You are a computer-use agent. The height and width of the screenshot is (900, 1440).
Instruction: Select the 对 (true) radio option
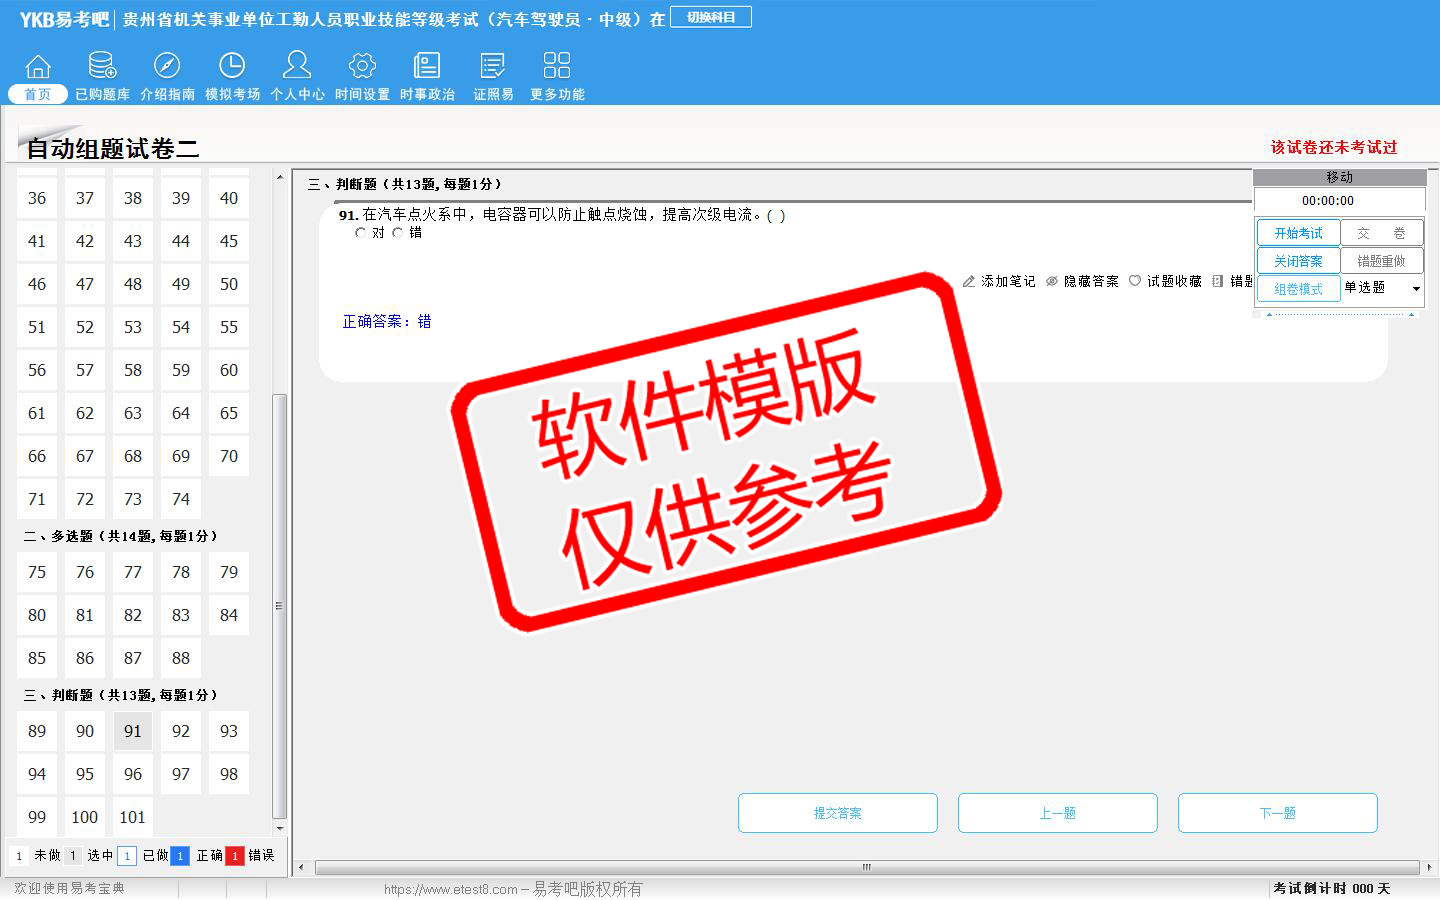pos(360,233)
